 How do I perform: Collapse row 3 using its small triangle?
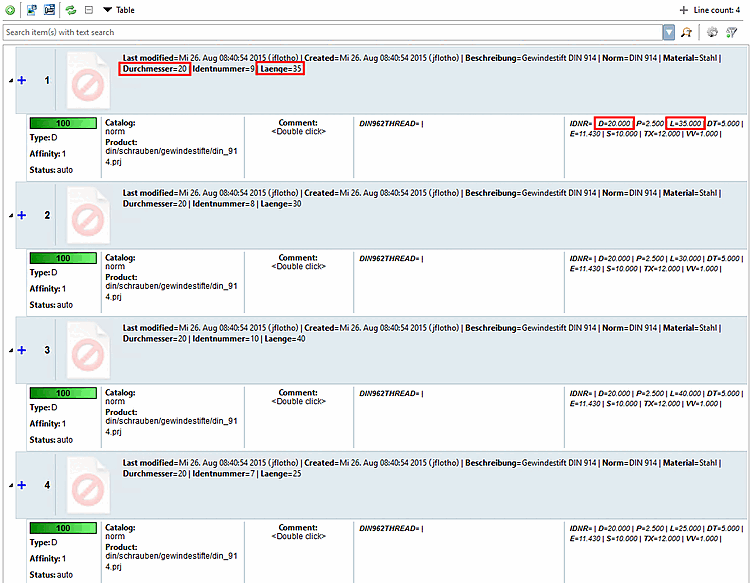tap(11, 351)
